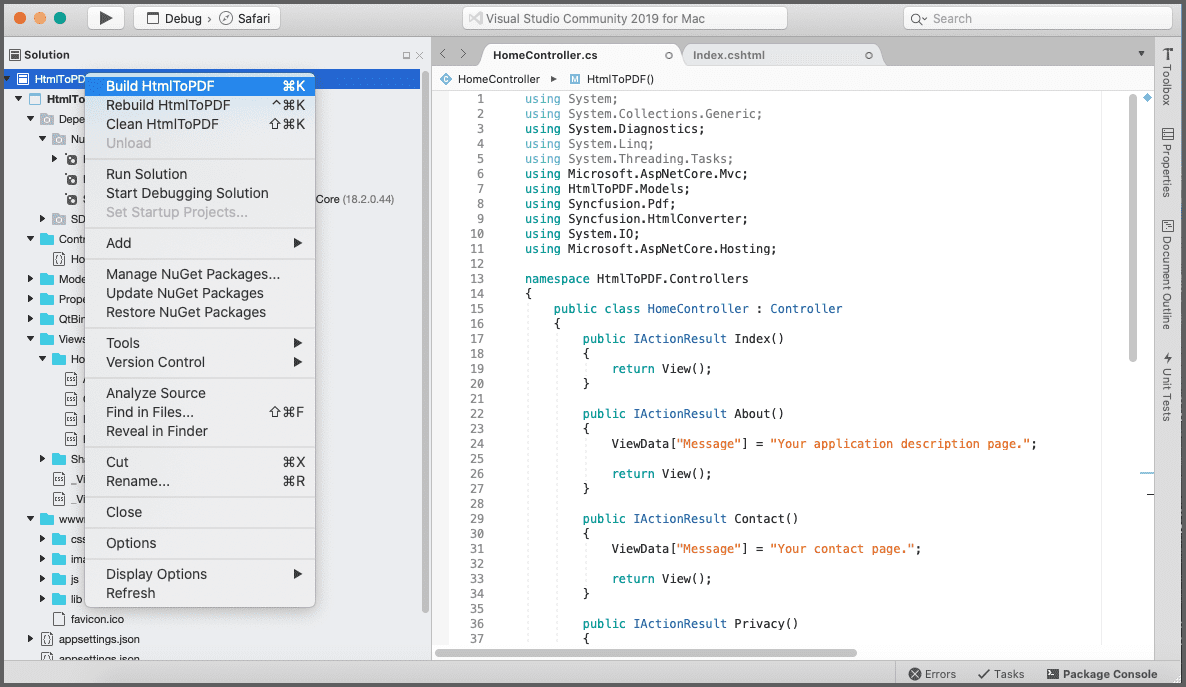This screenshot has width=1186, height=687.
Task: Close the Index.cshtml tab circle
Action: pyautogui.click(x=869, y=55)
